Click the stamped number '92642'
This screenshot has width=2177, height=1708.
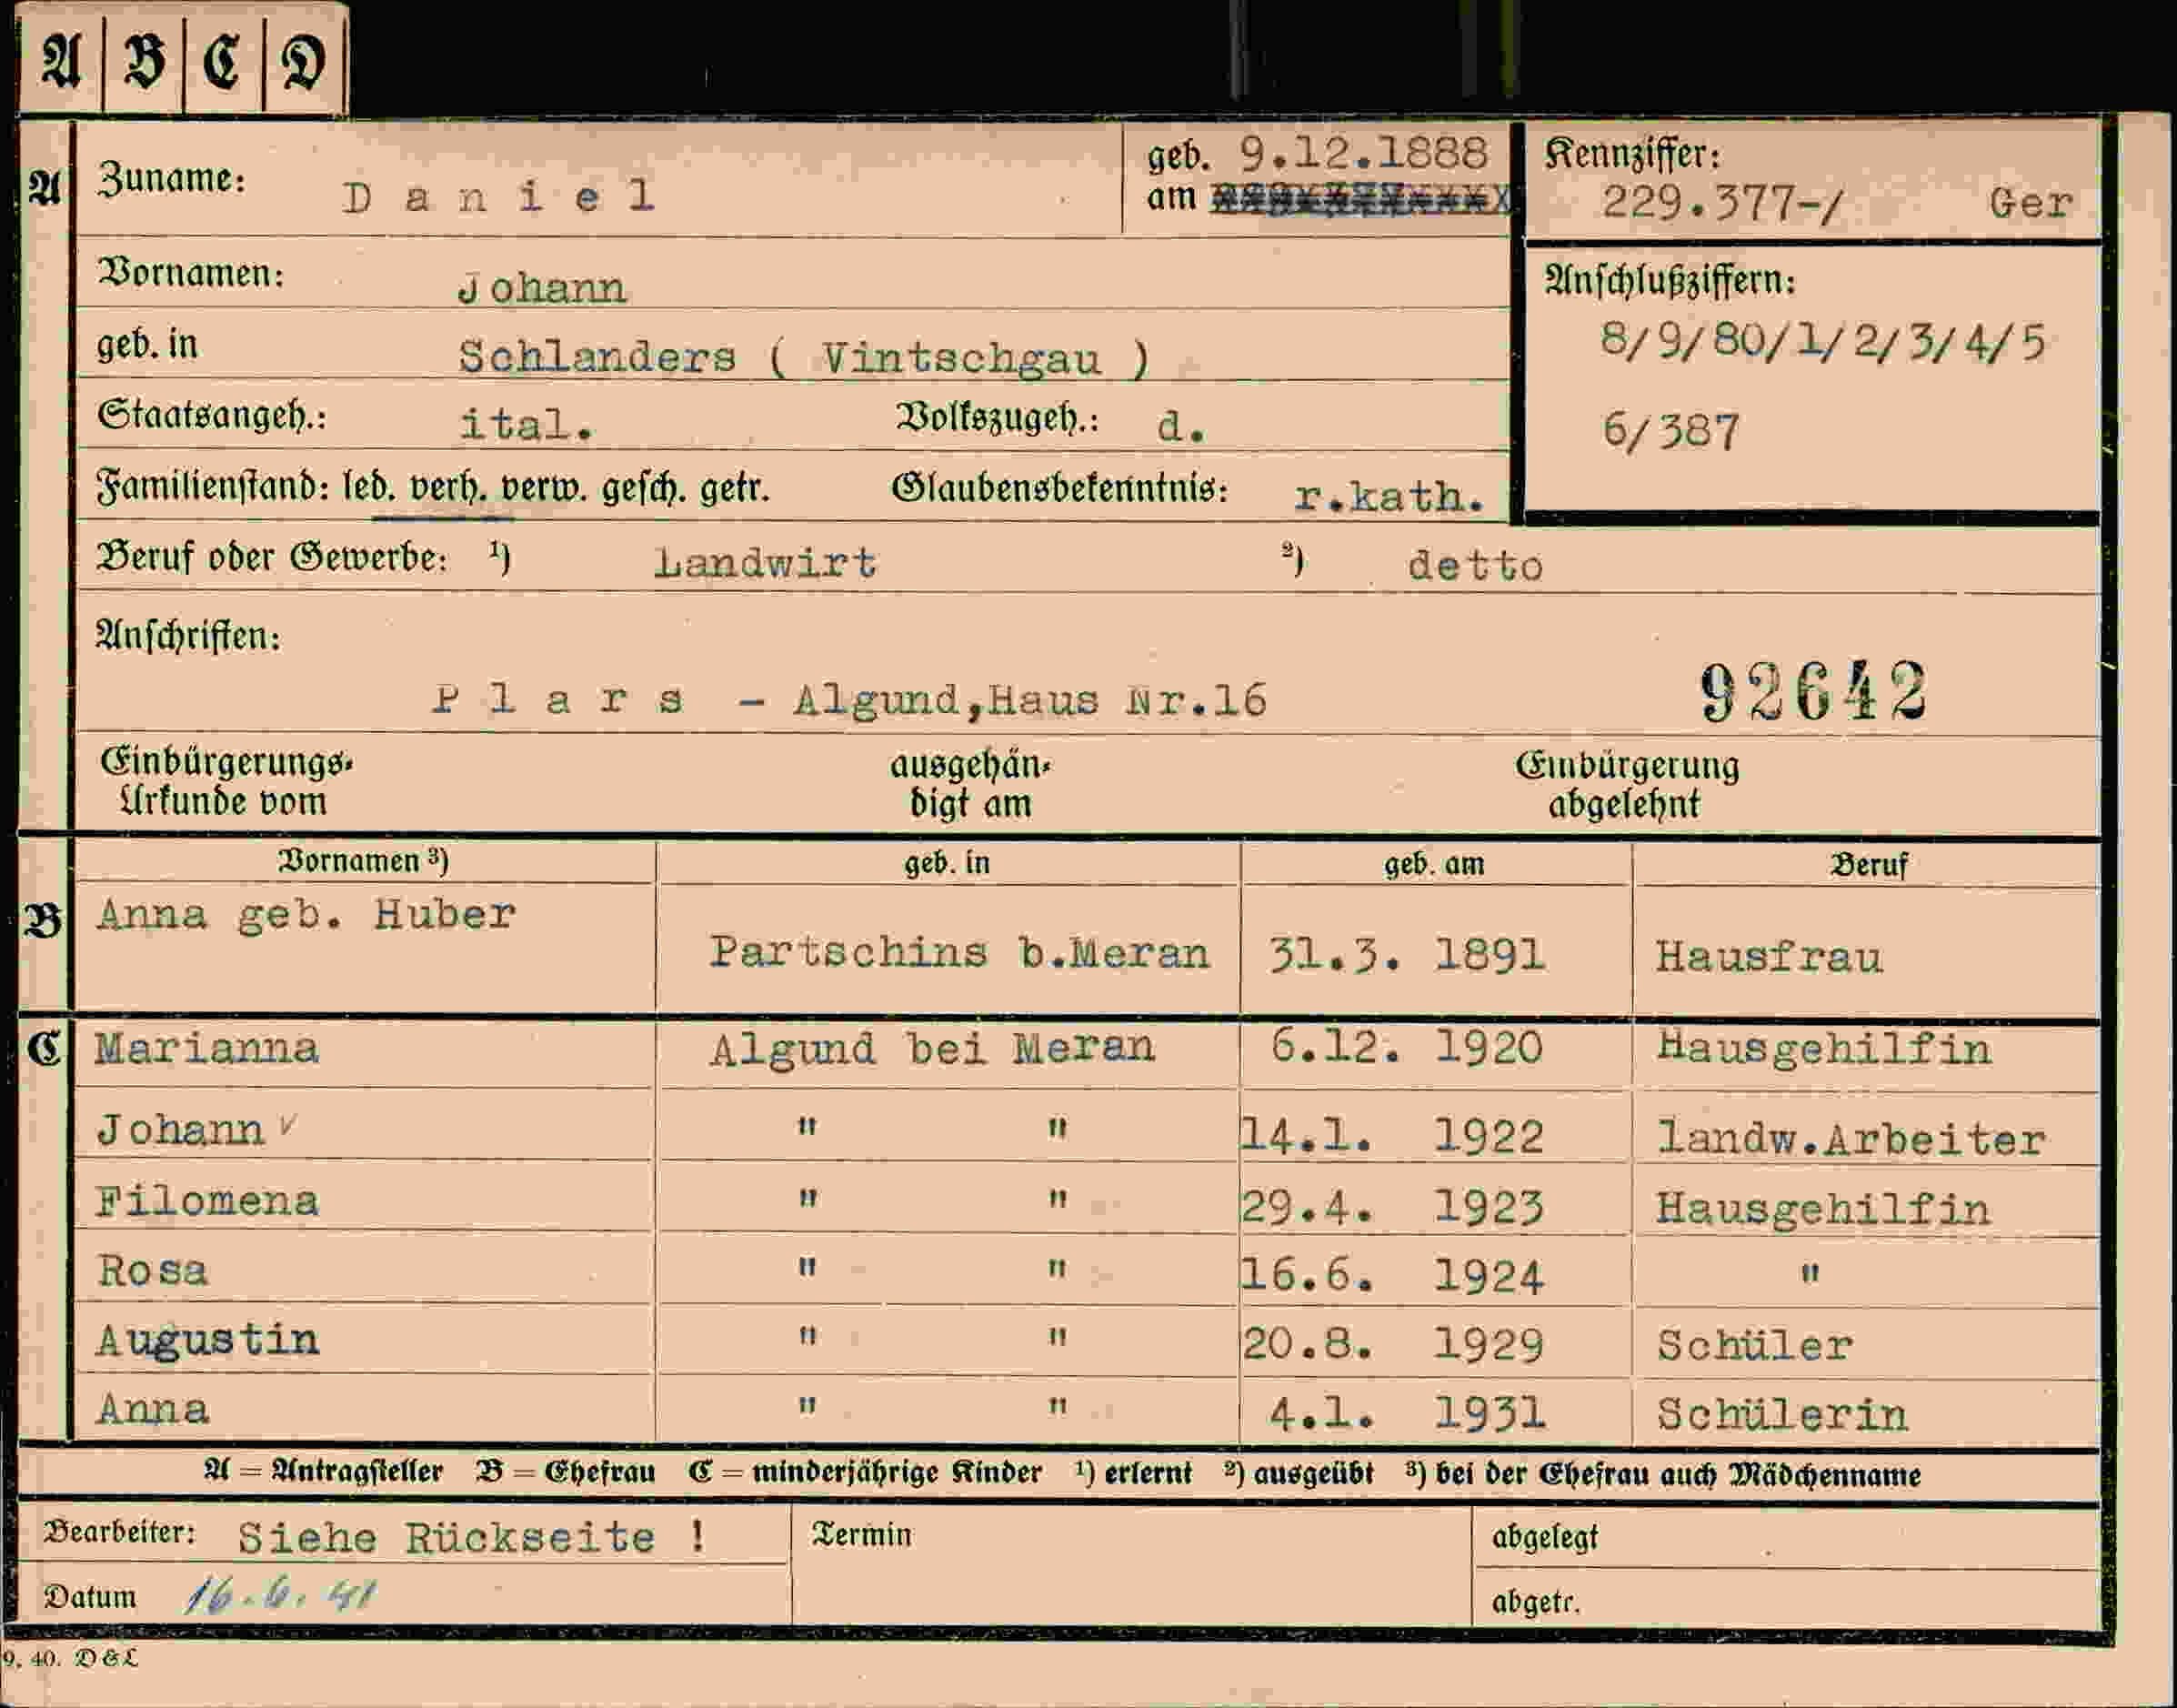click(x=1813, y=692)
